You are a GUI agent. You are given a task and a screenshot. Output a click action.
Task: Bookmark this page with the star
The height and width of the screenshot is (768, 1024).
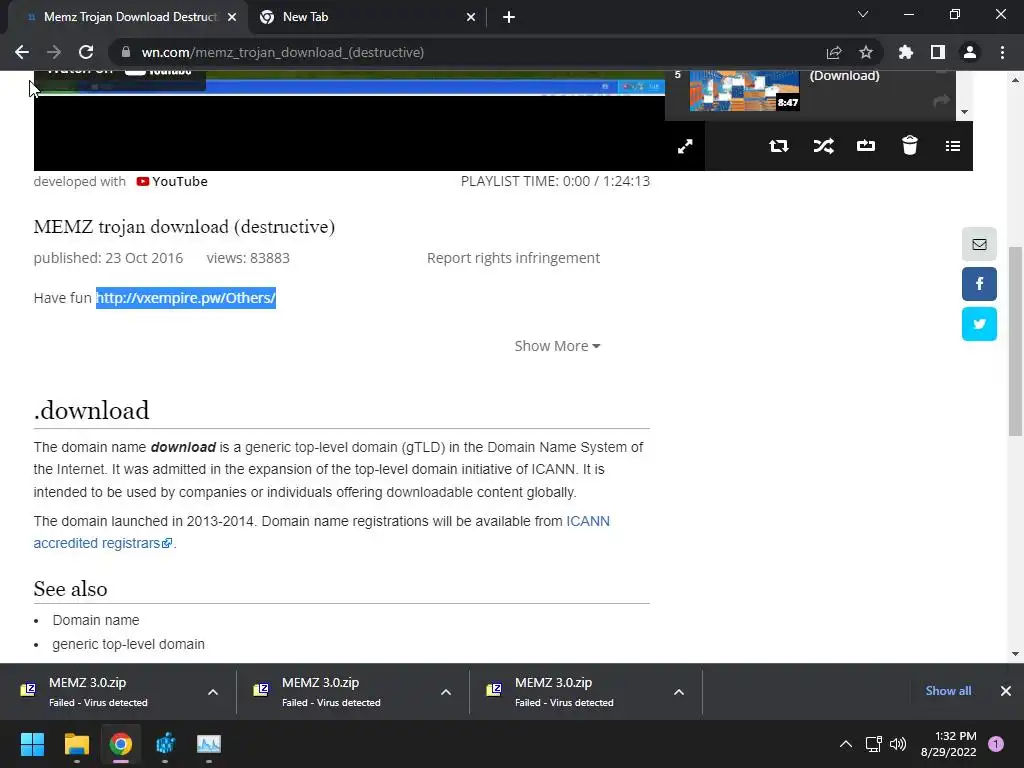tap(866, 52)
